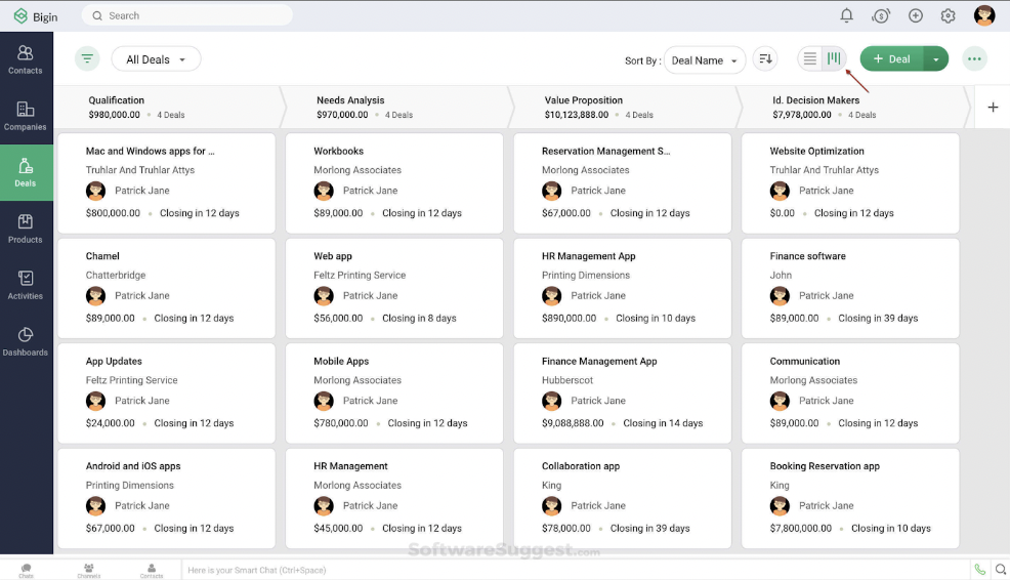The height and width of the screenshot is (580, 1010).
Task: Open the All Deals dropdown
Action: (156, 60)
